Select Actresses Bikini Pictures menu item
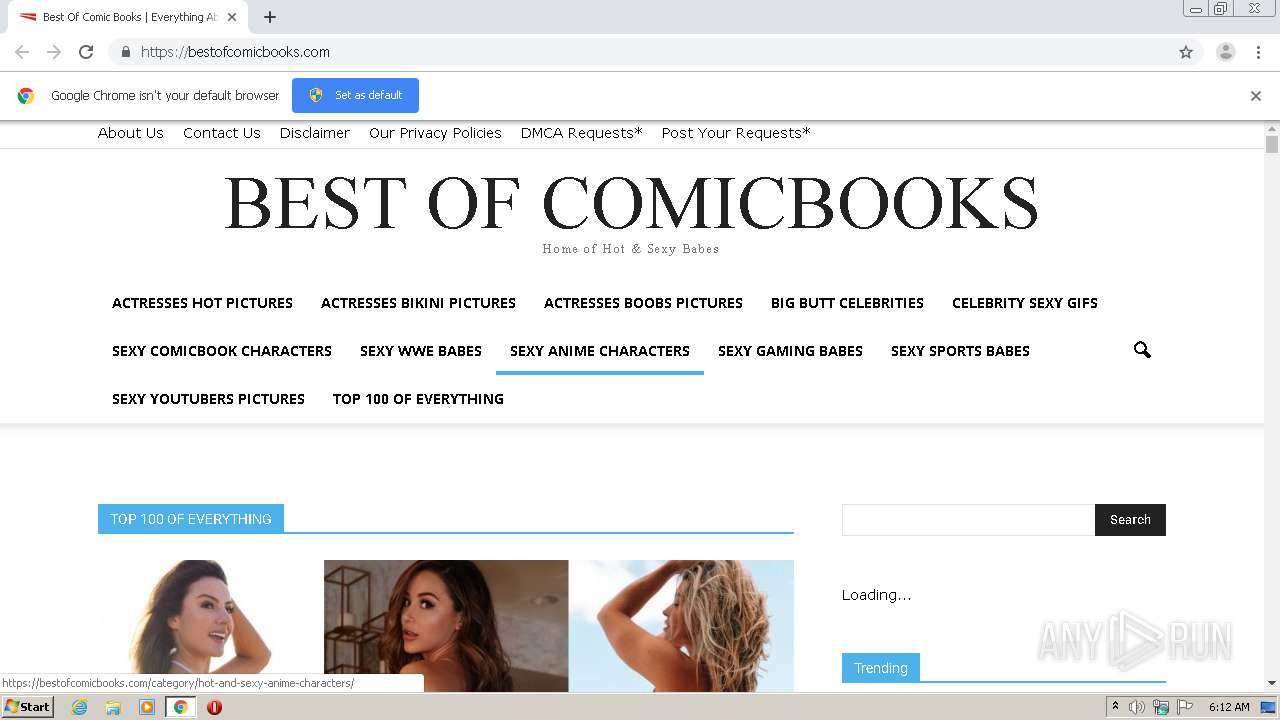The height and width of the screenshot is (720, 1280). pyautogui.click(x=418, y=303)
